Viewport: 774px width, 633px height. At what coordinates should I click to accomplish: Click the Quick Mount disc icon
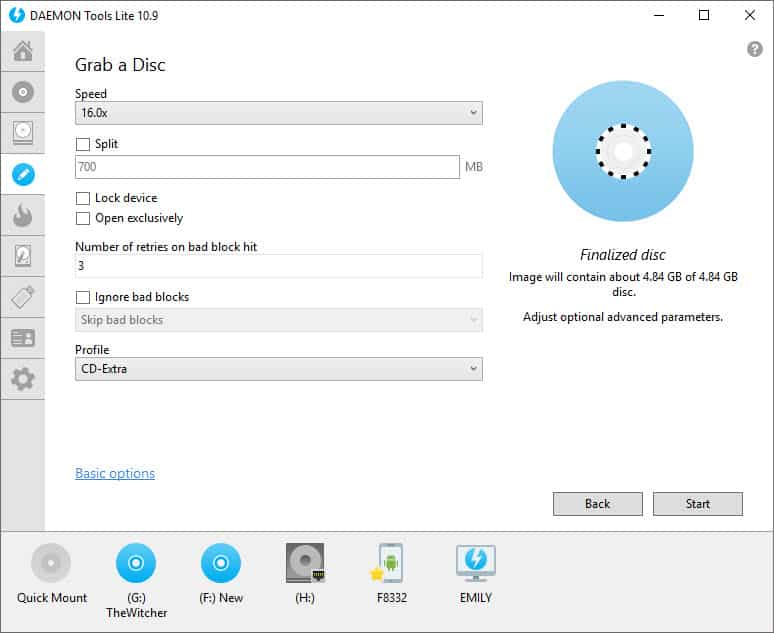(x=51, y=563)
